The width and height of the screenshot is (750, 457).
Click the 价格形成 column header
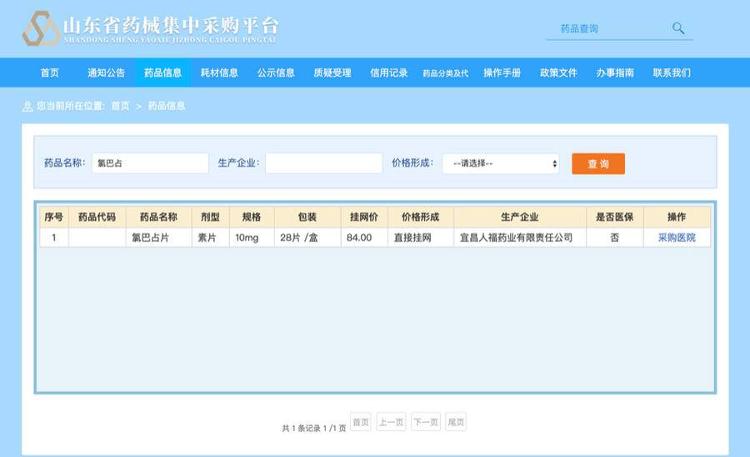pos(420,217)
